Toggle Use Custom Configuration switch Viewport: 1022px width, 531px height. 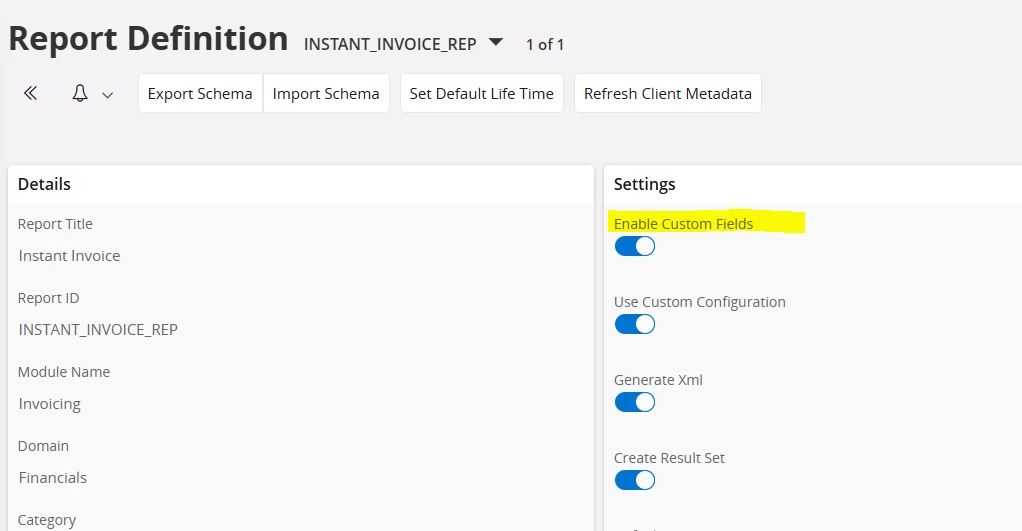(x=634, y=324)
